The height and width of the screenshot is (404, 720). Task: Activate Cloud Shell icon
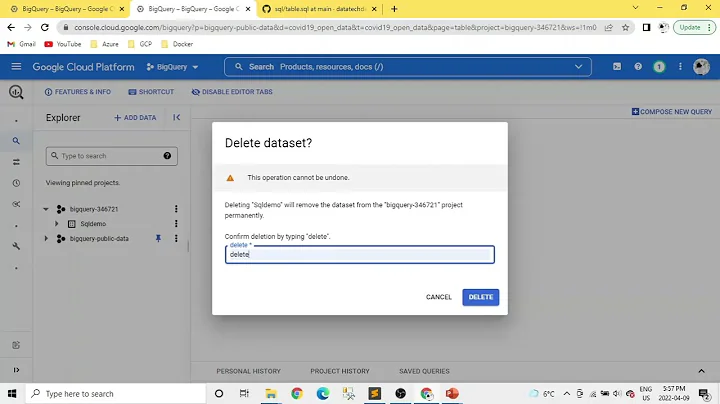click(617, 67)
